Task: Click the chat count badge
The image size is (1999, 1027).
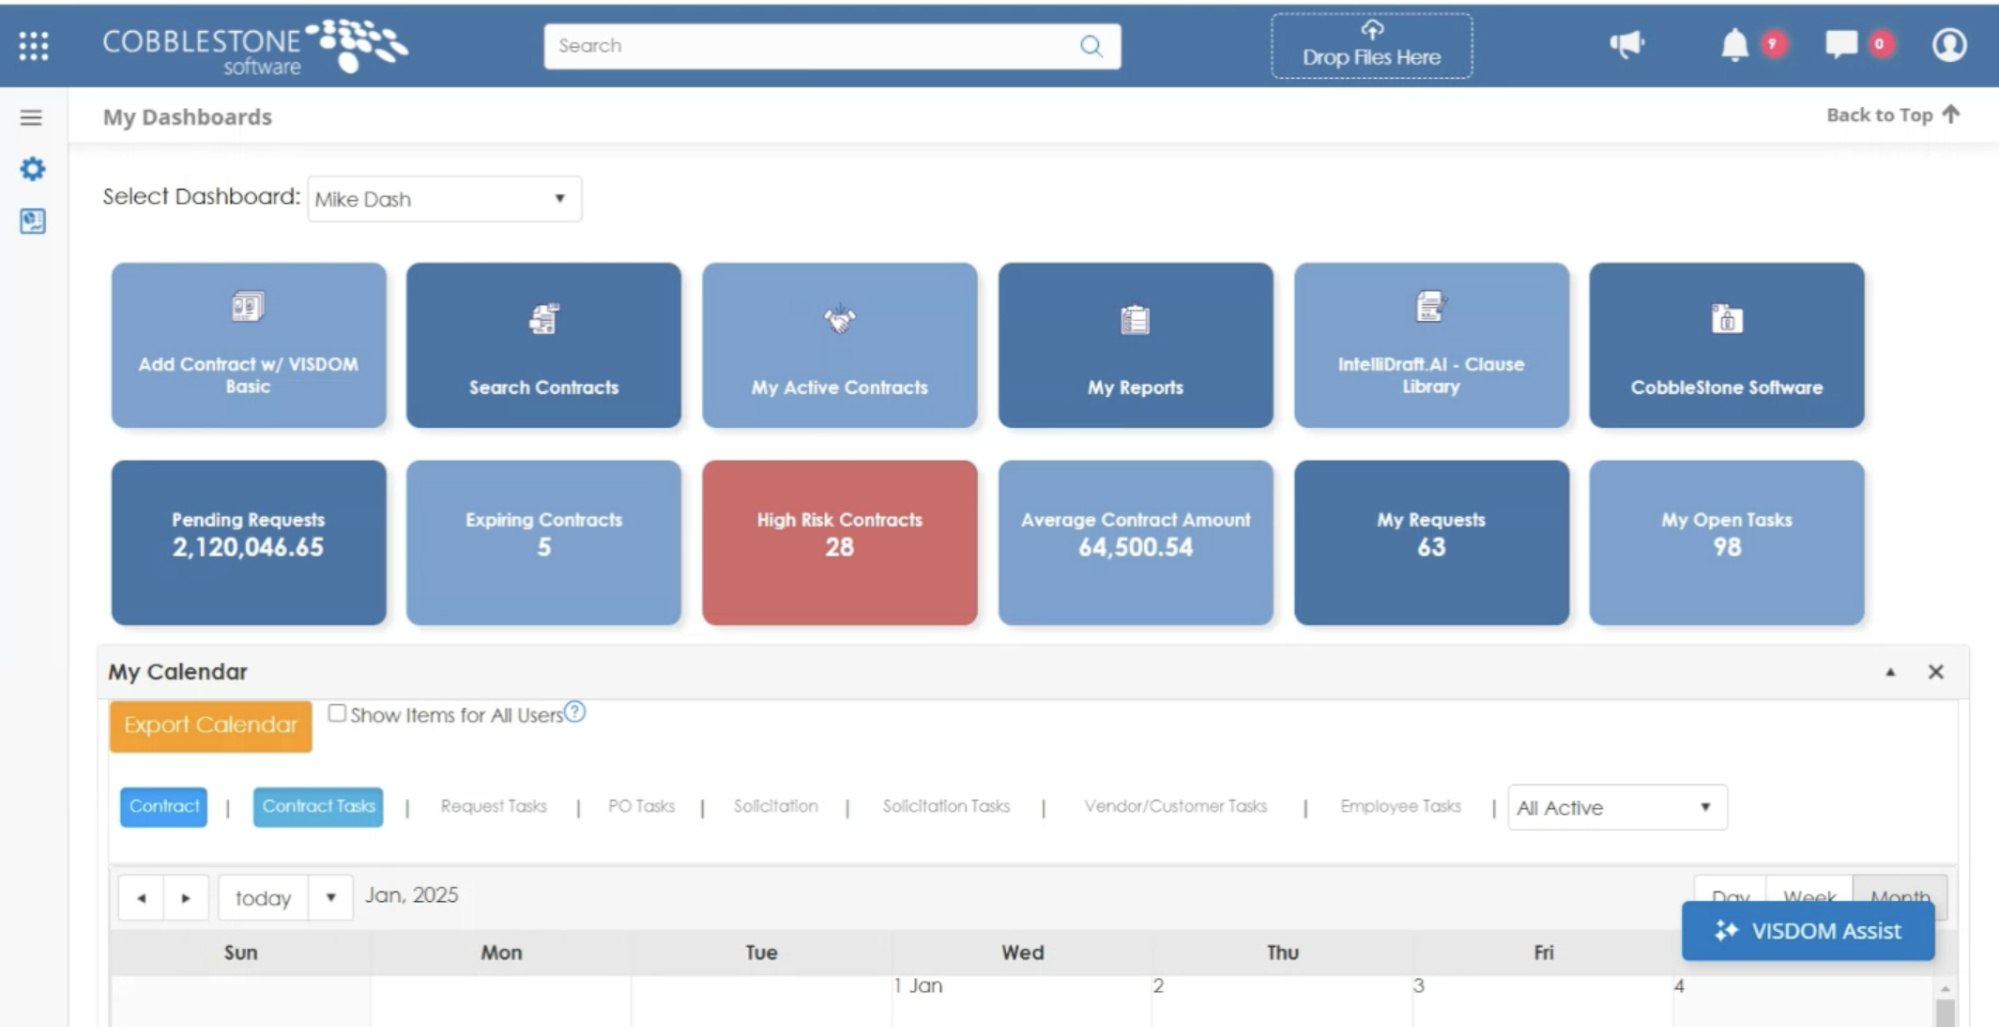Action: (x=1880, y=44)
